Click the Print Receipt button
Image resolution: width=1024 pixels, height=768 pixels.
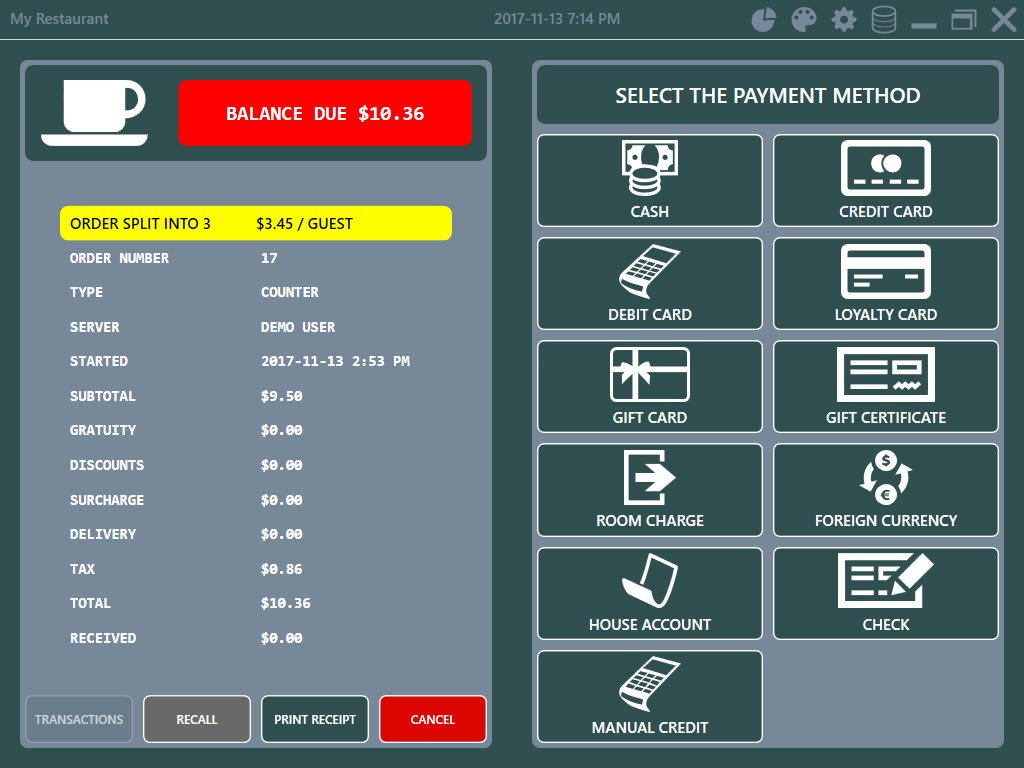(x=315, y=719)
